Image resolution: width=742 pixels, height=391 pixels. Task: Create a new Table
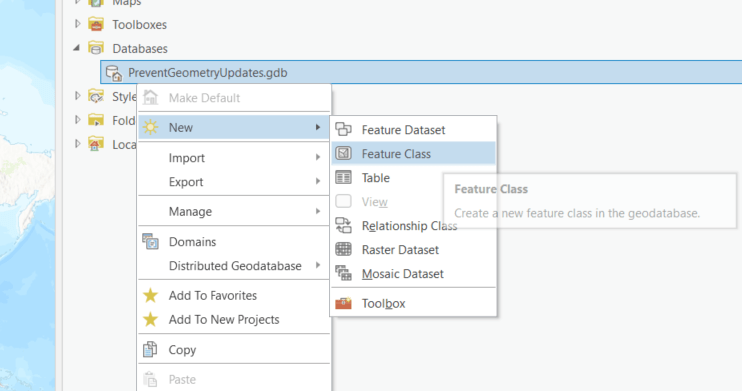[414, 178]
